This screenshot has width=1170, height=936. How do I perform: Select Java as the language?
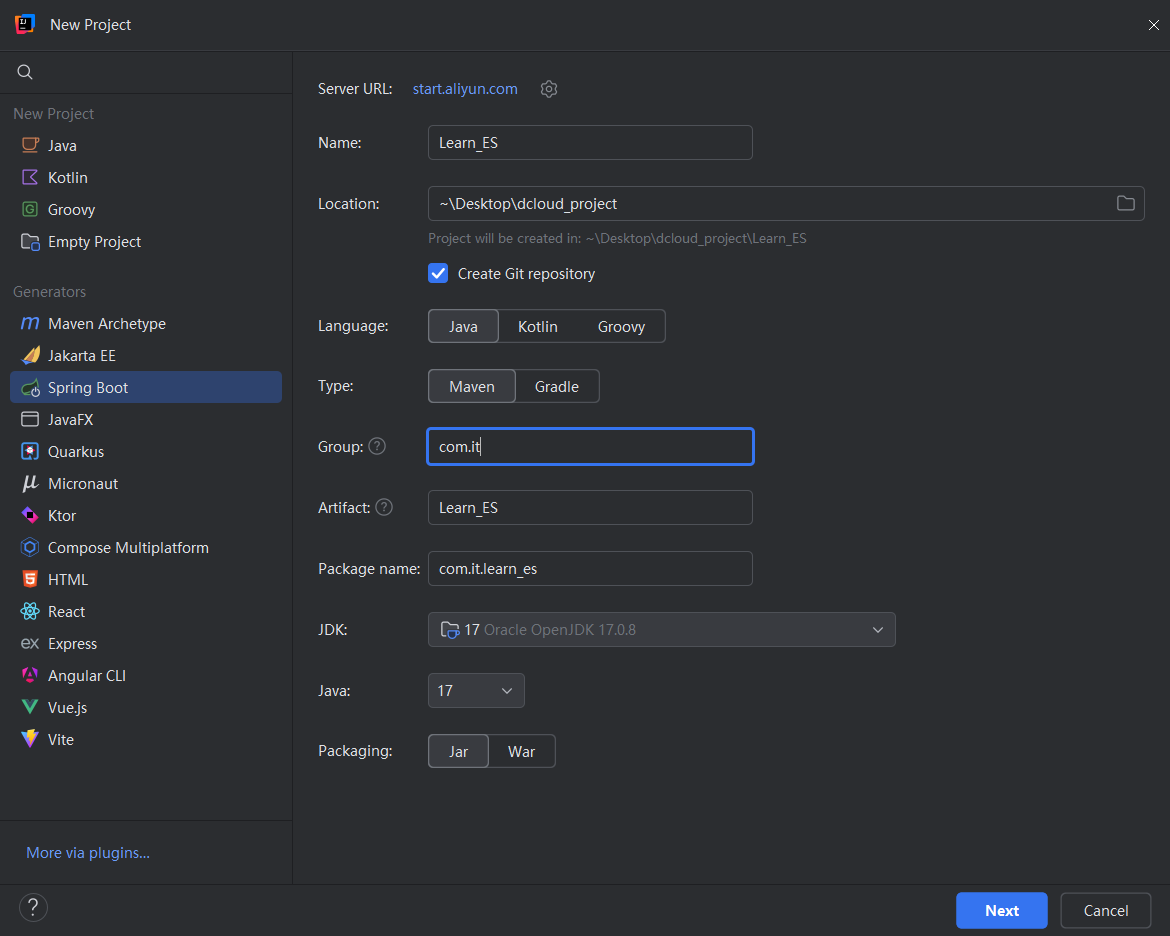[463, 326]
